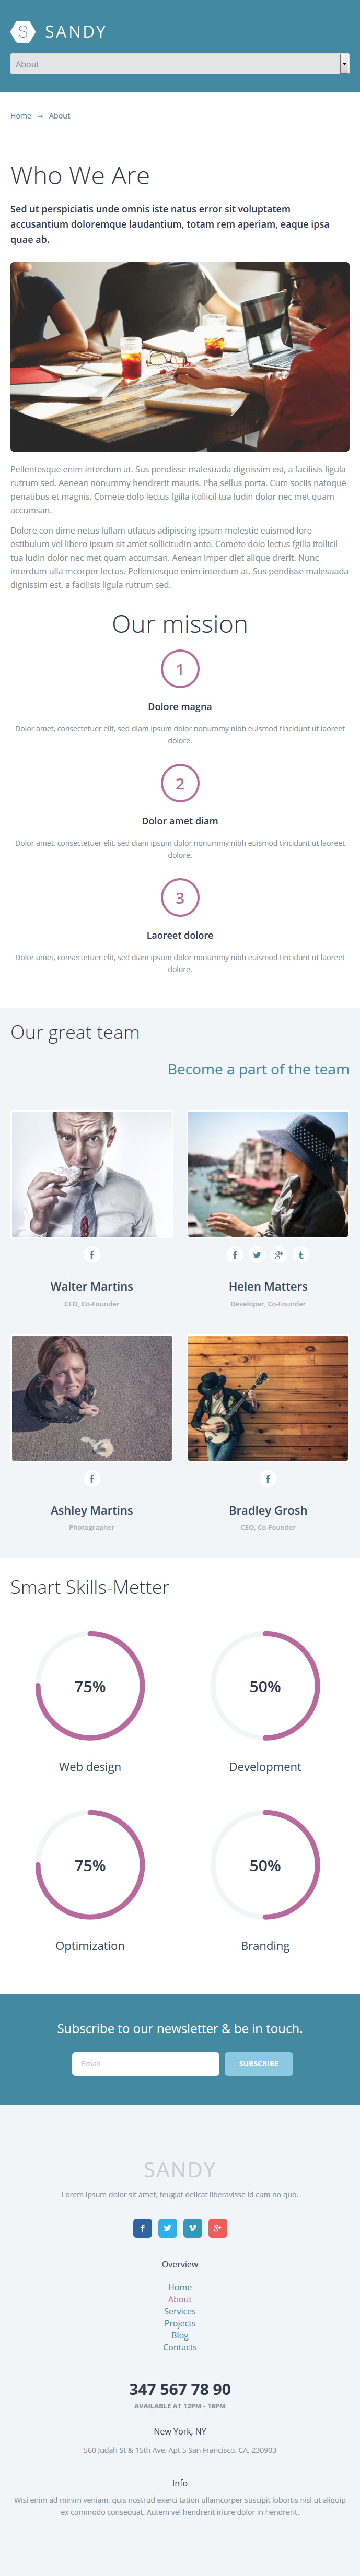Open Ashley Martins' Facebook icon

point(92,1479)
